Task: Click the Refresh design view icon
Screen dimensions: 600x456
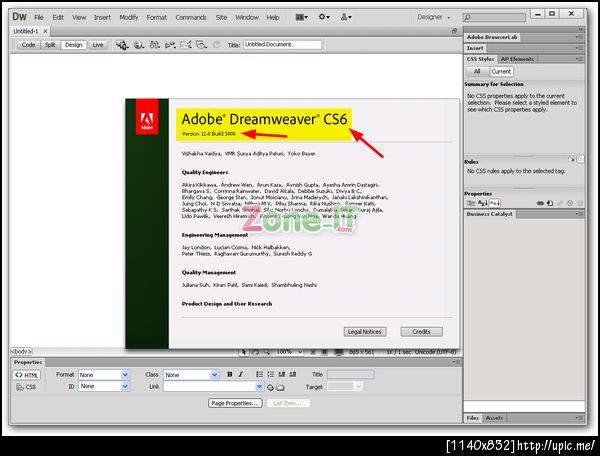Action: click(x=216, y=45)
